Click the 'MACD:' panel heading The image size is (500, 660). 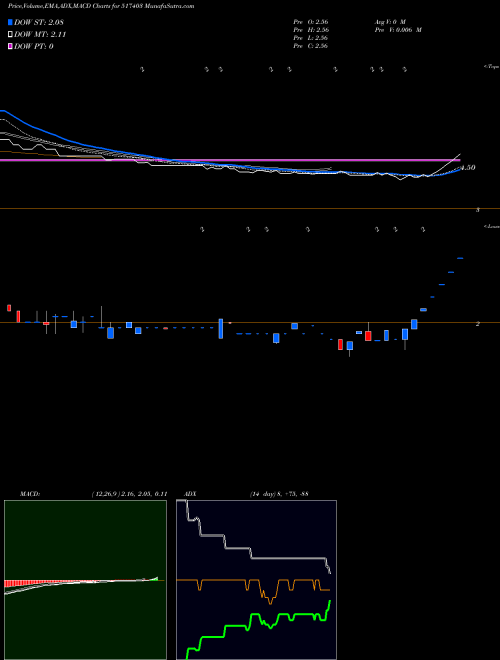click(30, 494)
